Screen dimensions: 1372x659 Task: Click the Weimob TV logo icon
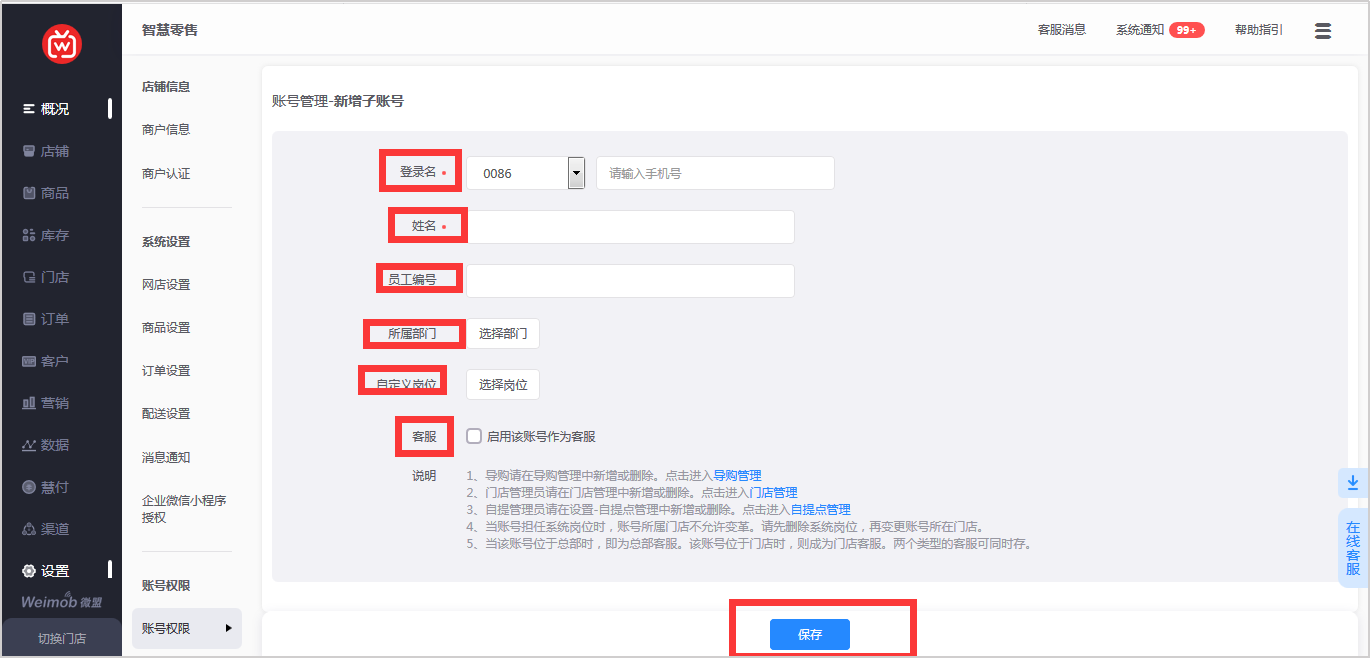coord(61,43)
